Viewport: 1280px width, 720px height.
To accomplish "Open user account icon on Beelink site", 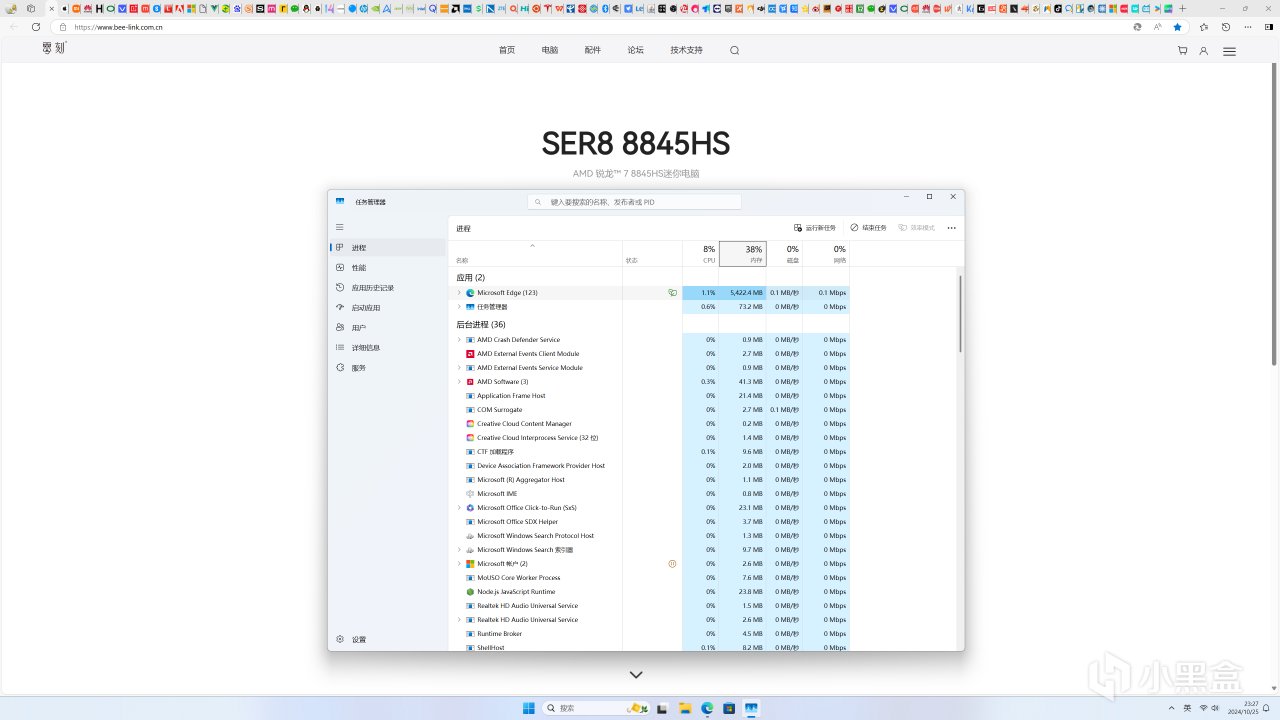I will tap(1204, 50).
